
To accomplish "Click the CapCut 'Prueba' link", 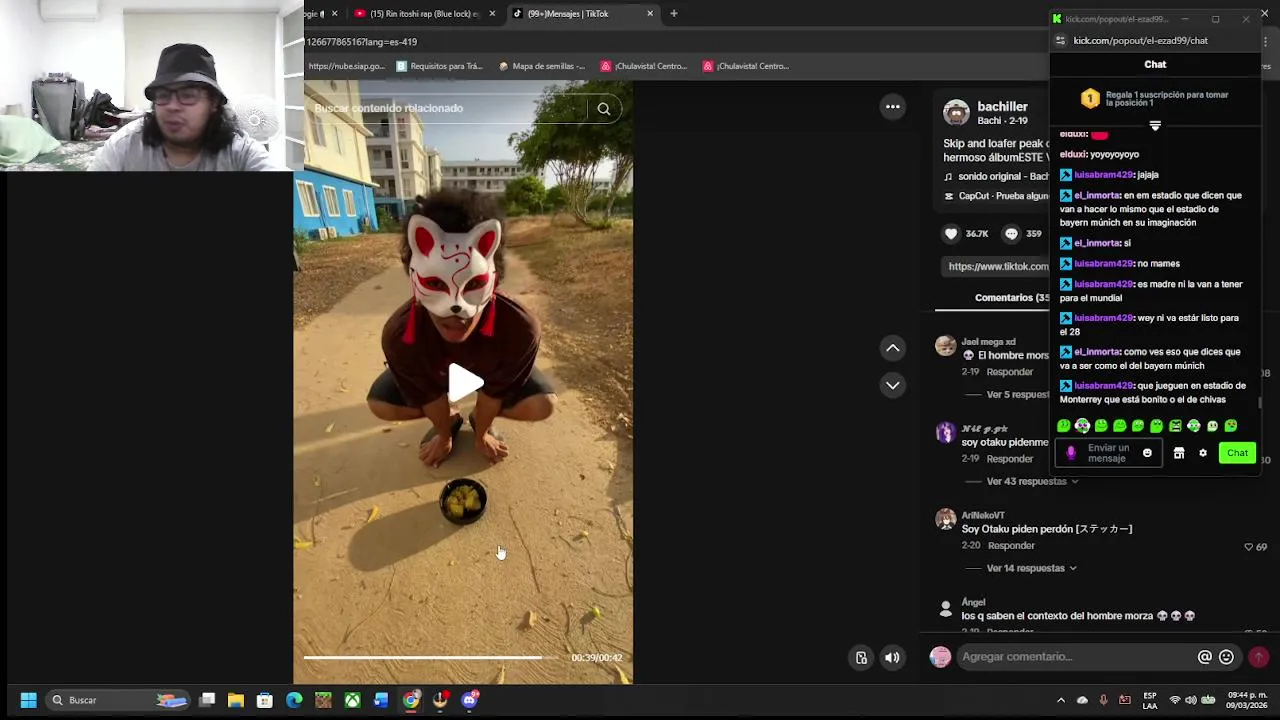I will coord(996,196).
